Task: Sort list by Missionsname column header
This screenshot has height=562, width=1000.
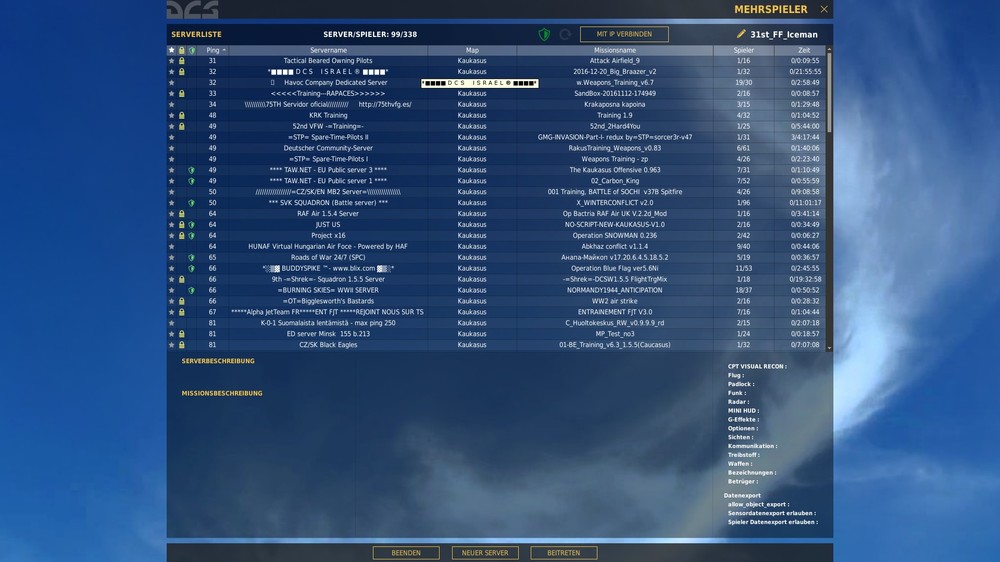Action: tap(615, 50)
